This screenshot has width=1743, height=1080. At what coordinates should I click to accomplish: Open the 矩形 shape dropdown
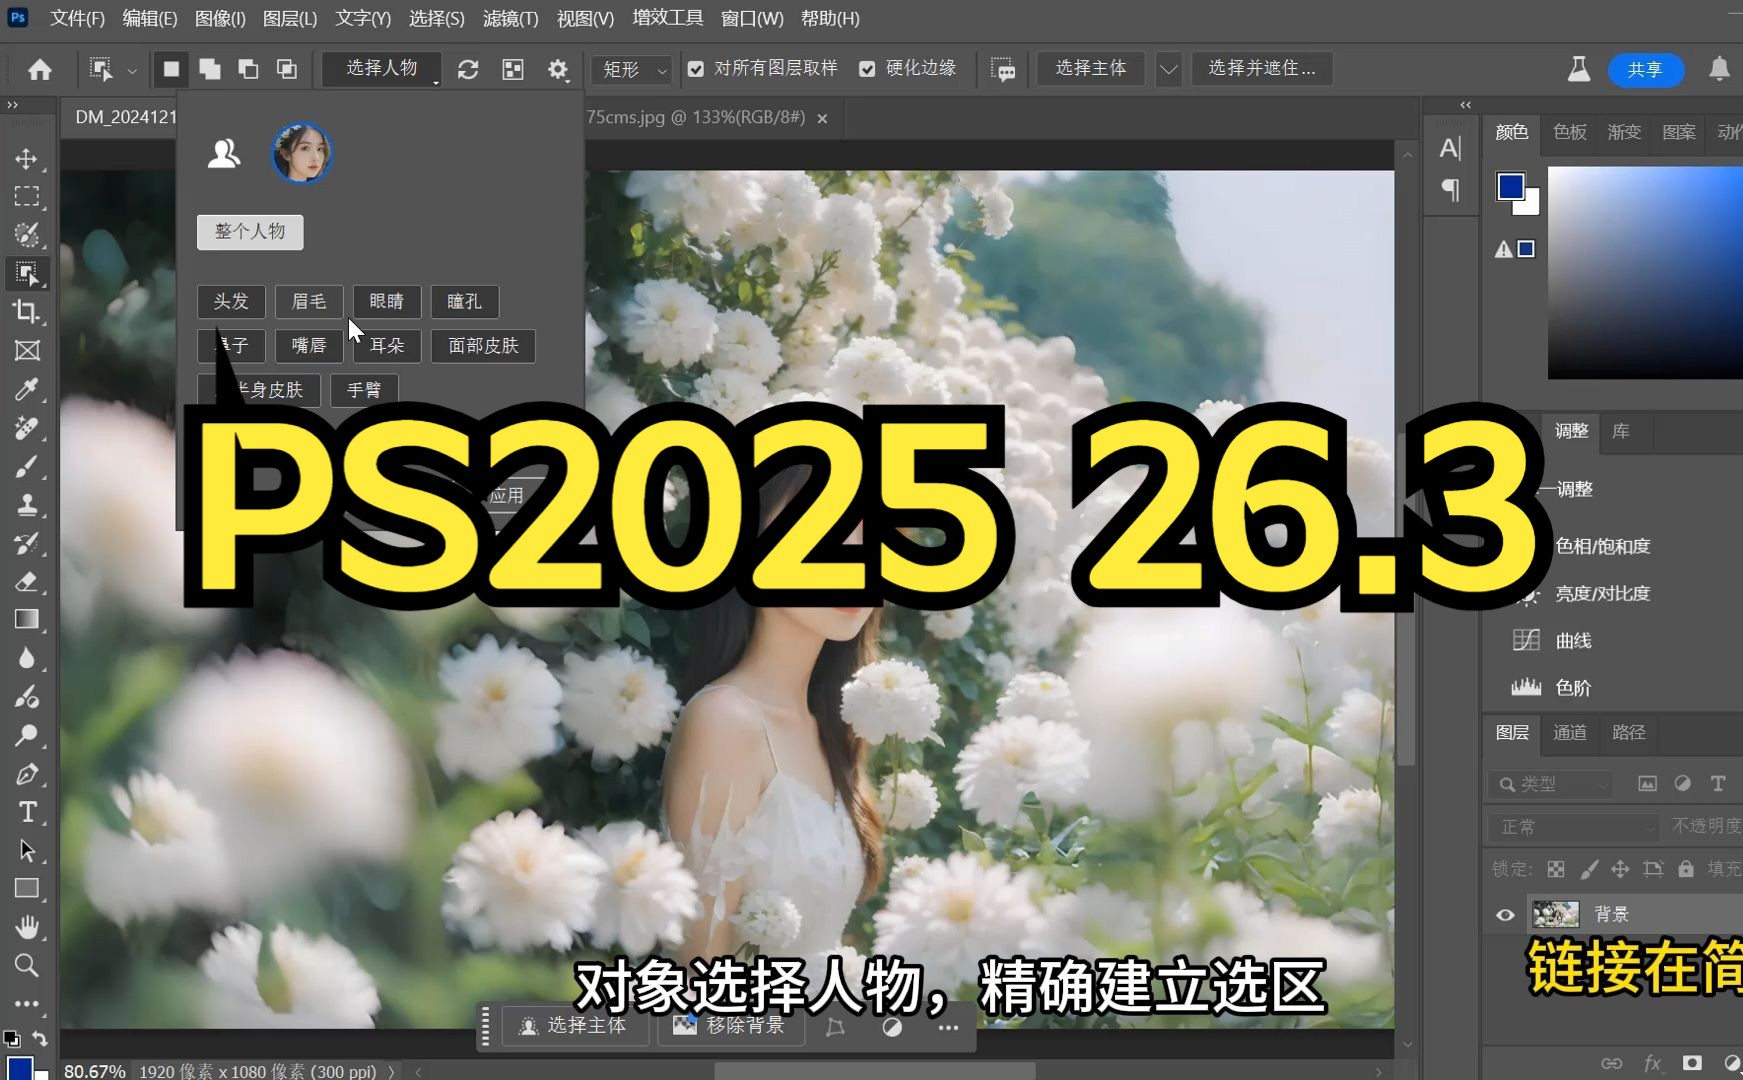click(631, 69)
